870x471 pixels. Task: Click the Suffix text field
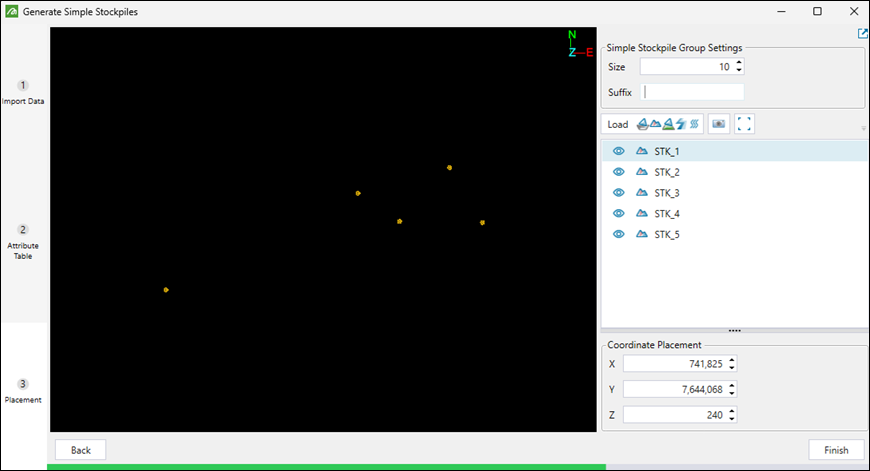pos(692,92)
